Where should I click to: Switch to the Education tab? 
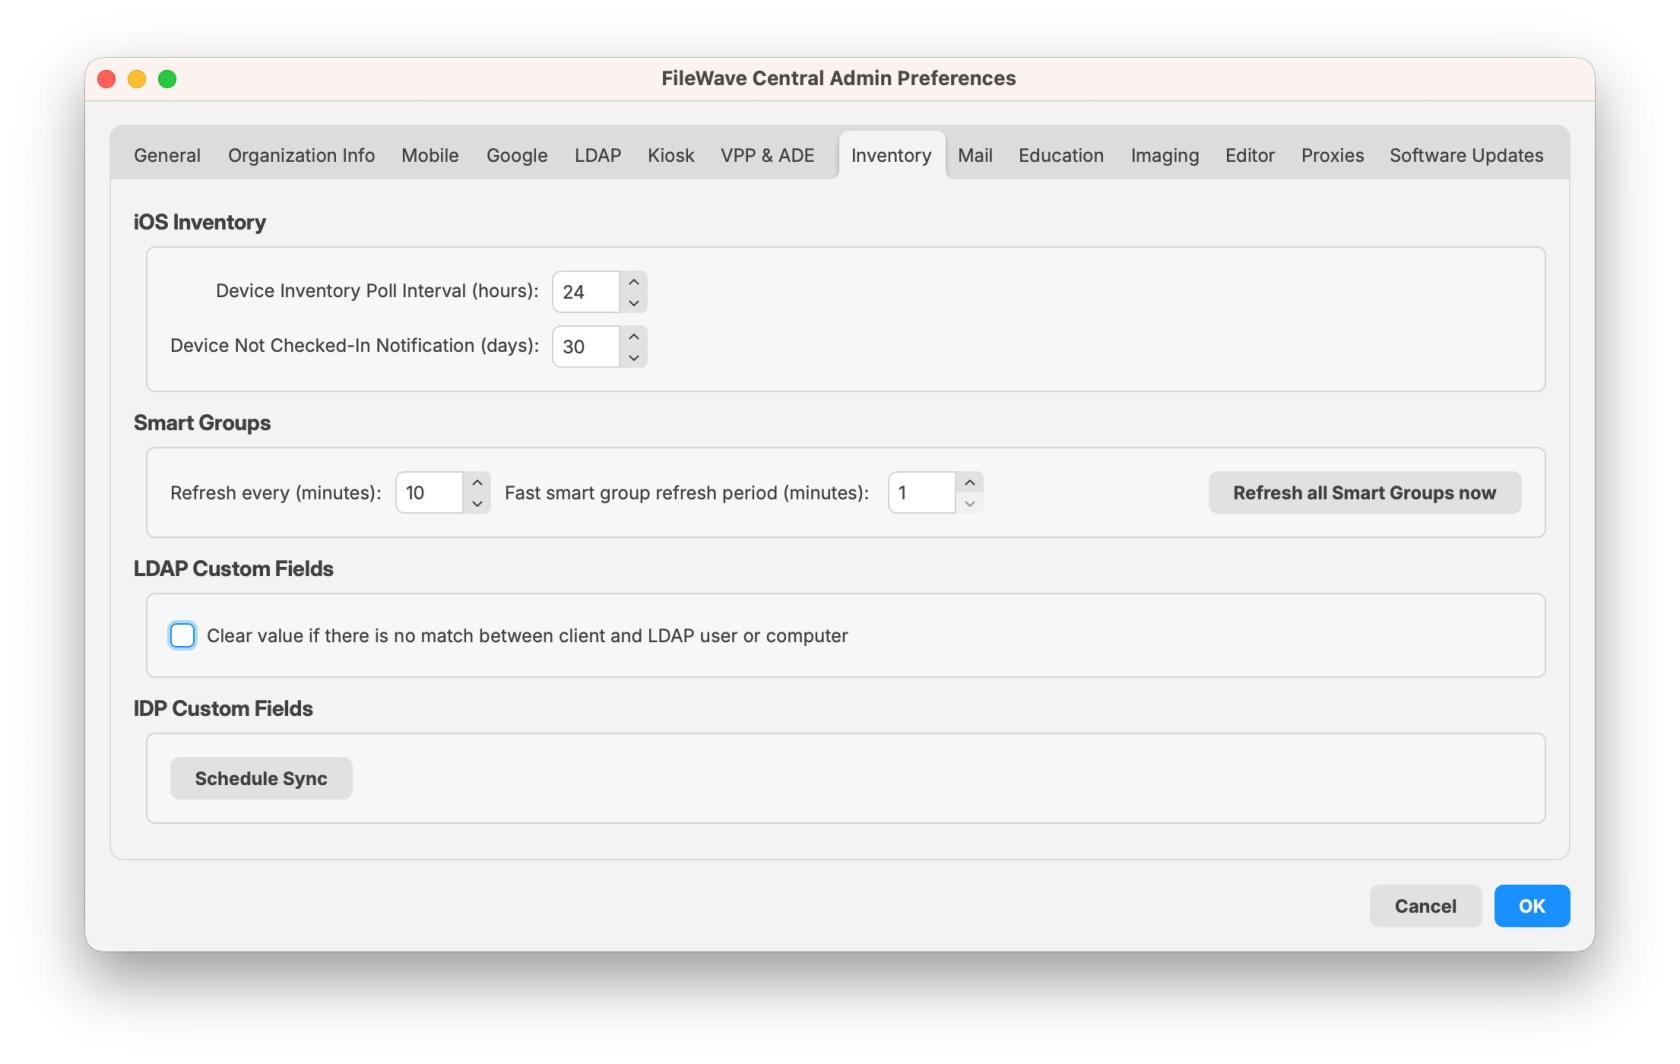point(1061,155)
